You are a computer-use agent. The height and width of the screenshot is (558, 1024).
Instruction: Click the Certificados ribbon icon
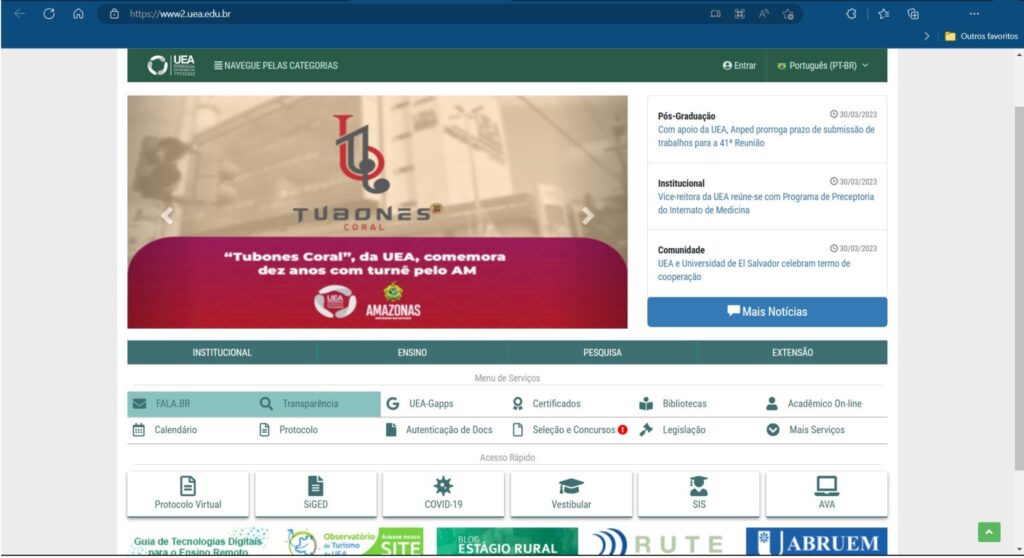(518, 404)
